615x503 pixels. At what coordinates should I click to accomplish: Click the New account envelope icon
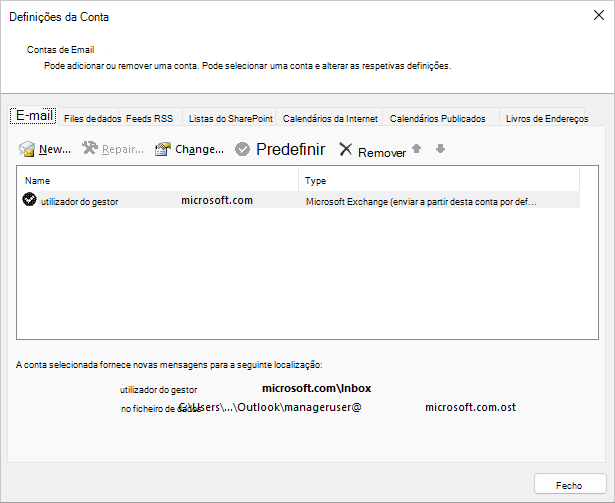point(27,149)
